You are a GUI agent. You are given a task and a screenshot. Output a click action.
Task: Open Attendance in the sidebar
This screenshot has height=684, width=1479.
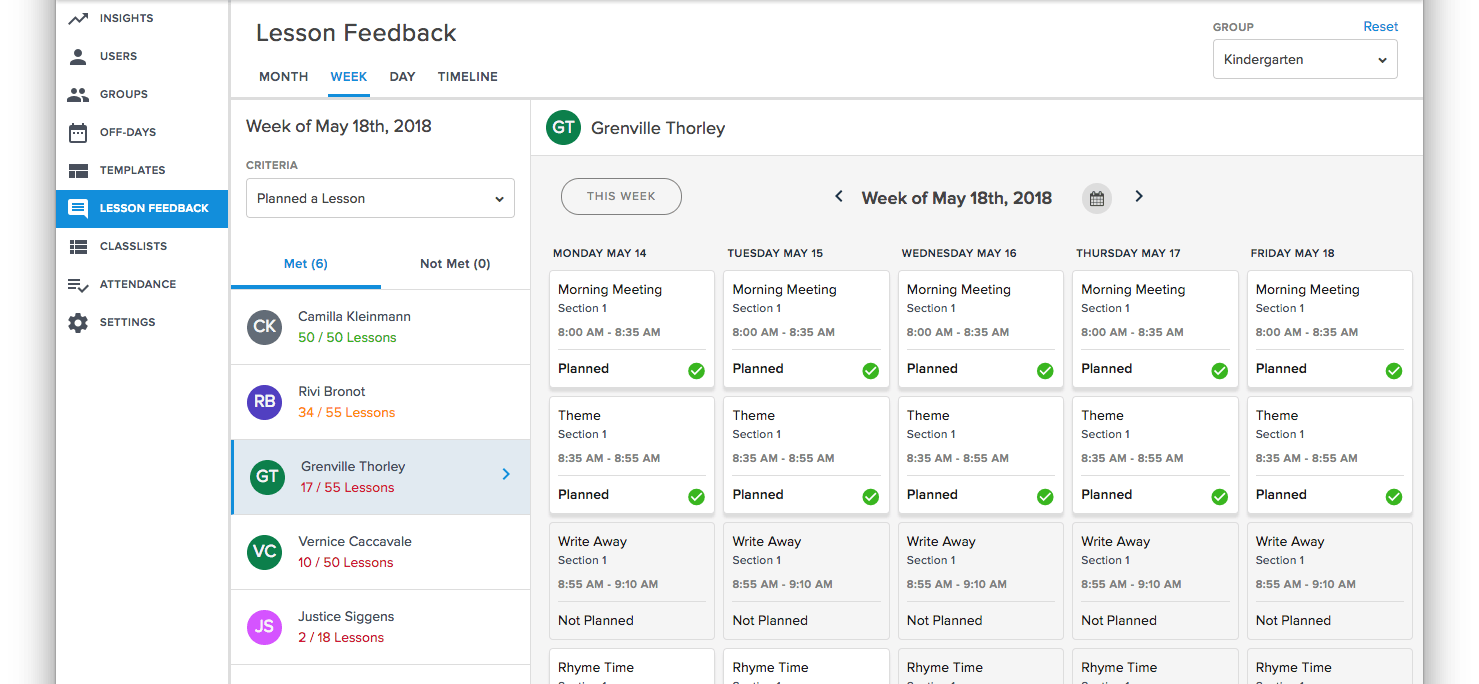coord(142,284)
